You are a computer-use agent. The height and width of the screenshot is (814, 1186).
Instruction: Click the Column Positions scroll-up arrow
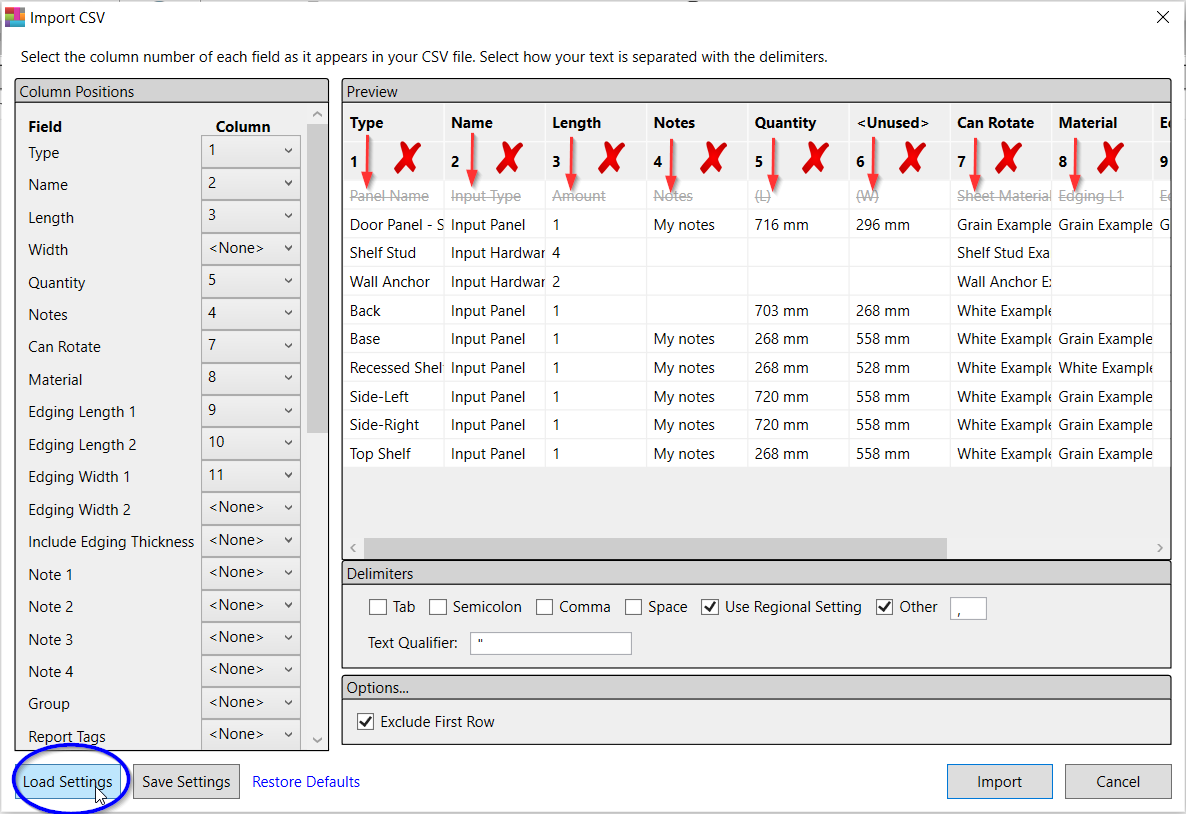click(x=317, y=114)
